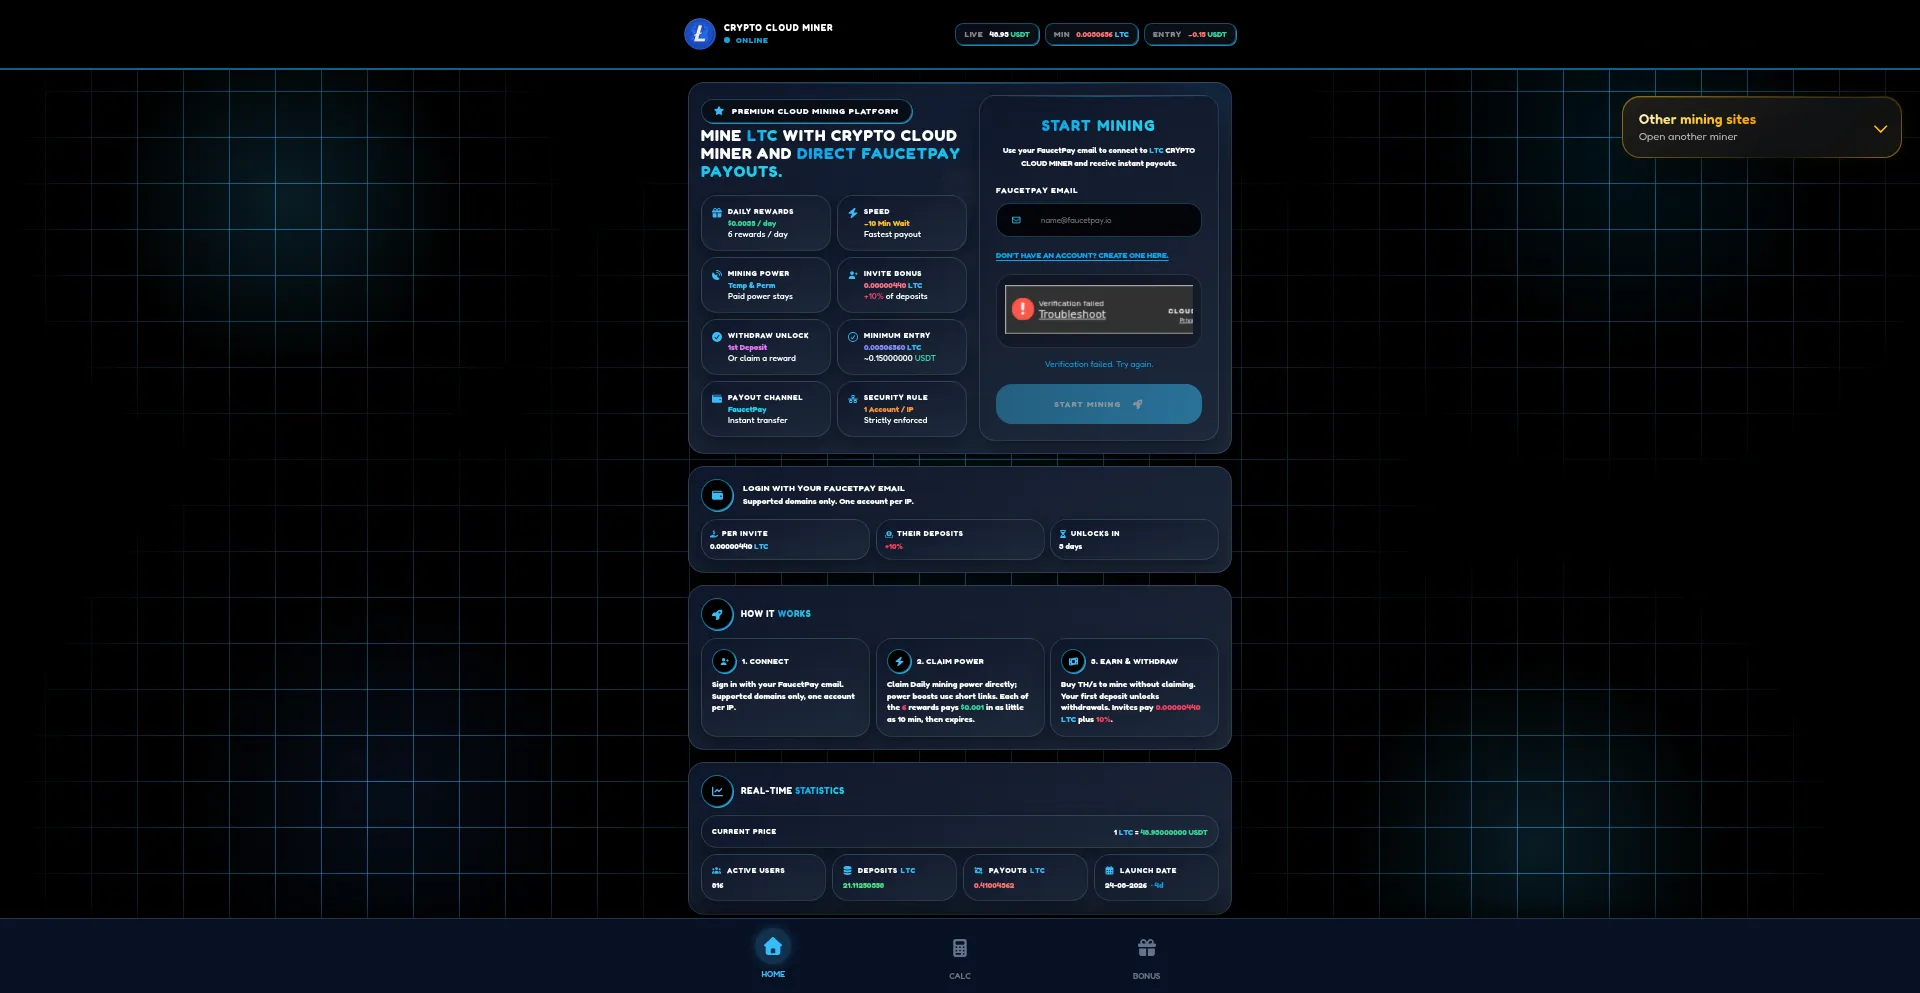Image resolution: width=1920 pixels, height=993 pixels.
Task: Focus the FaucetPay email input field
Action: [1099, 220]
